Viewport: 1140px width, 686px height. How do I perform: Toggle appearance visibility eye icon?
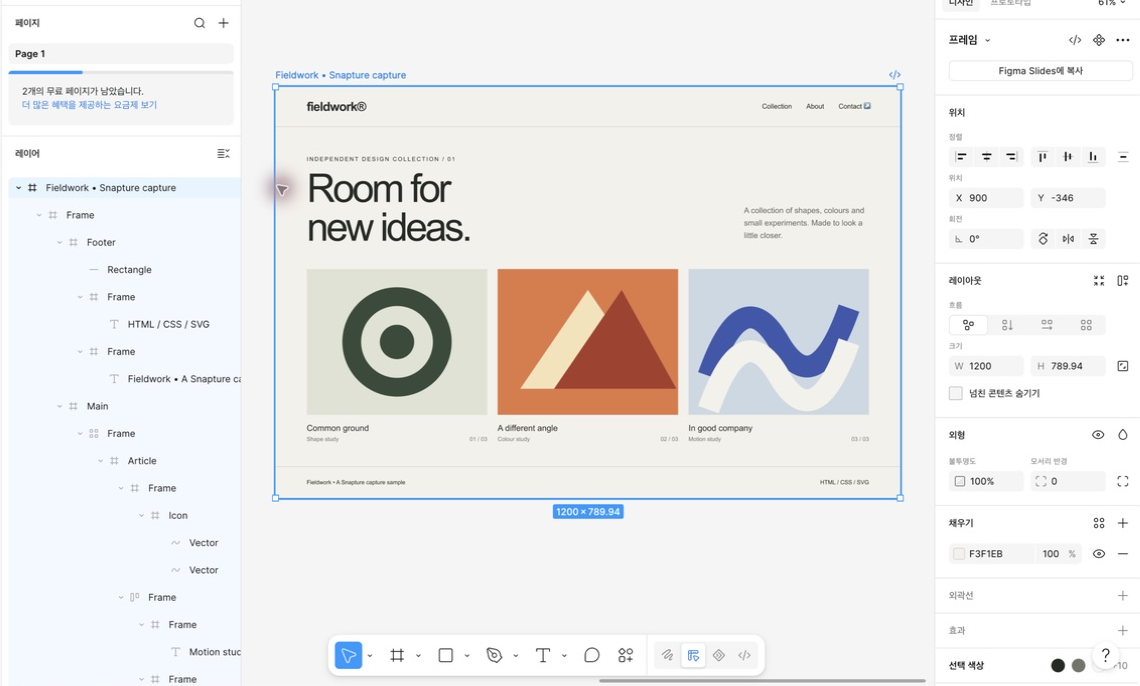click(1098, 435)
